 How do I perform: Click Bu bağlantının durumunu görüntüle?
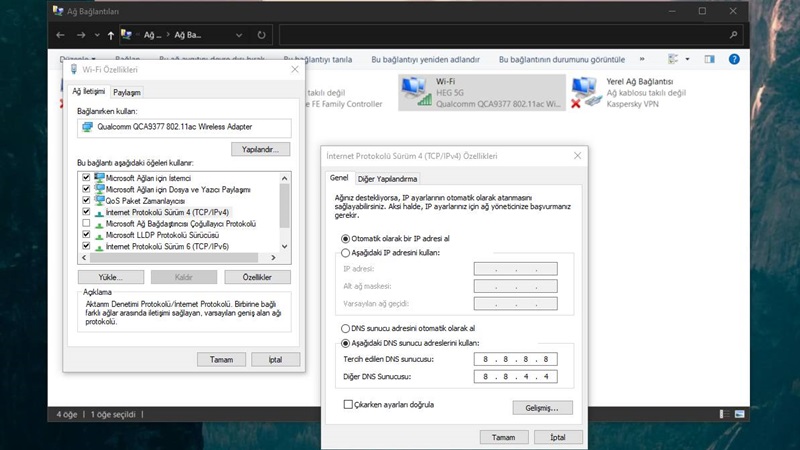tap(562, 59)
